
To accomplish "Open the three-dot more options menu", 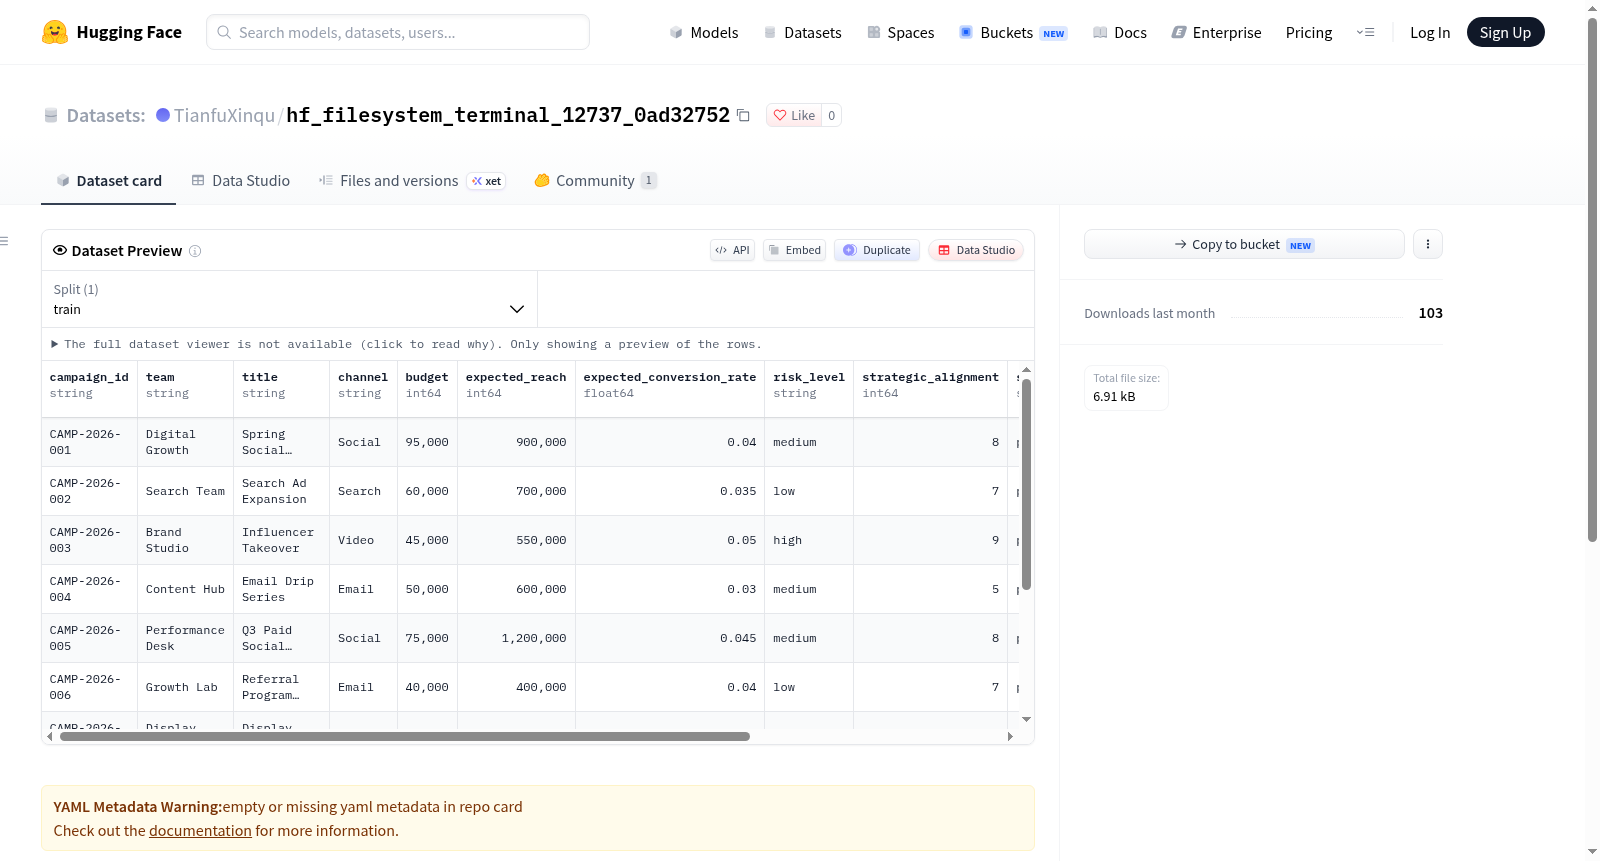I will tap(1428, 244).
